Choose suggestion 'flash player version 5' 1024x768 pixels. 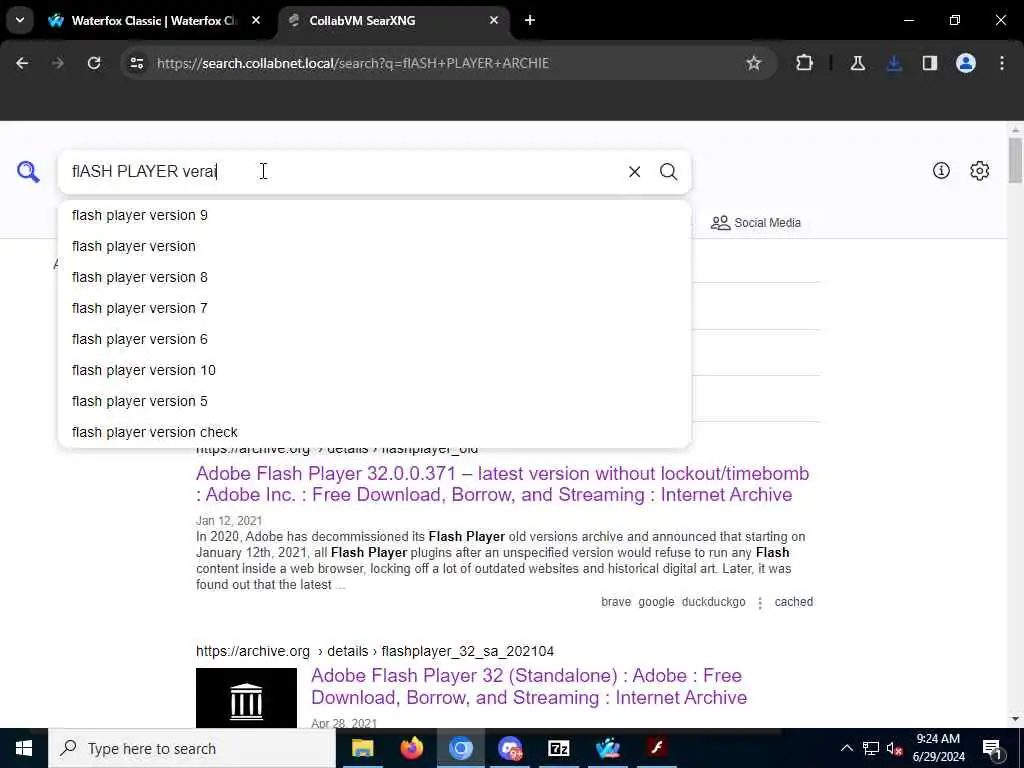[x=374, y=401]
